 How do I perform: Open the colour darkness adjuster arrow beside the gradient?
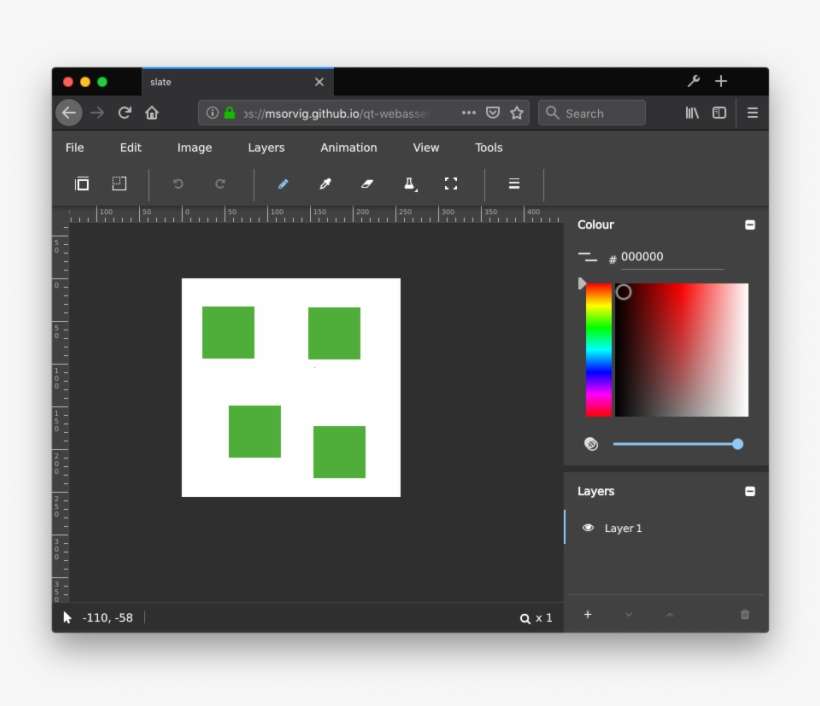[582, 283]
